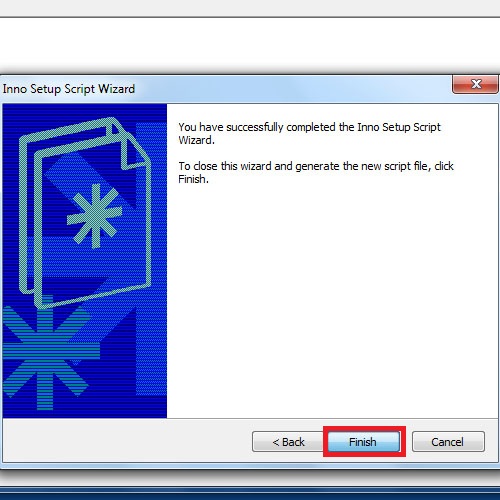Click the large asterisk at banner bottom

(x=47, y=355)
